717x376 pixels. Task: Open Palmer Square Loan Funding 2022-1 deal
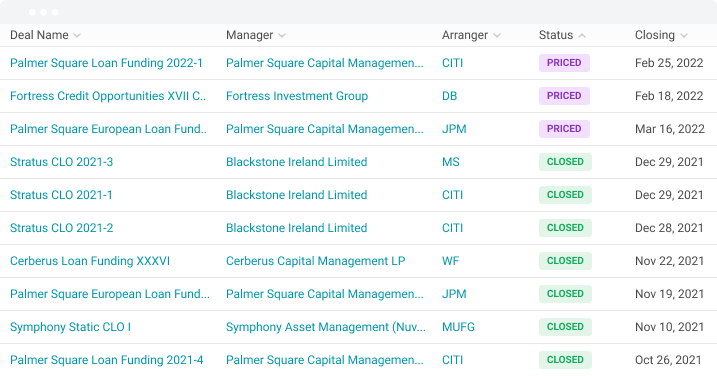106,63
